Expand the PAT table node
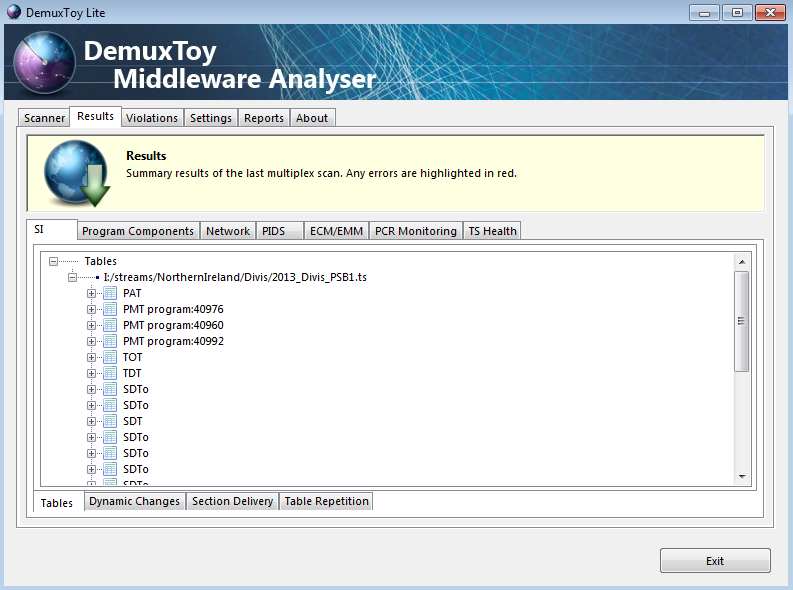This screenshot has height=590, width=793. [x=91, y=293]
